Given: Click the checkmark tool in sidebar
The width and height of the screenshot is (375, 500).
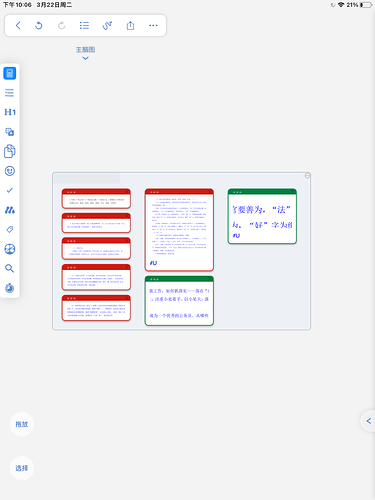Looking at the screenshot, I should click(10, 190).
